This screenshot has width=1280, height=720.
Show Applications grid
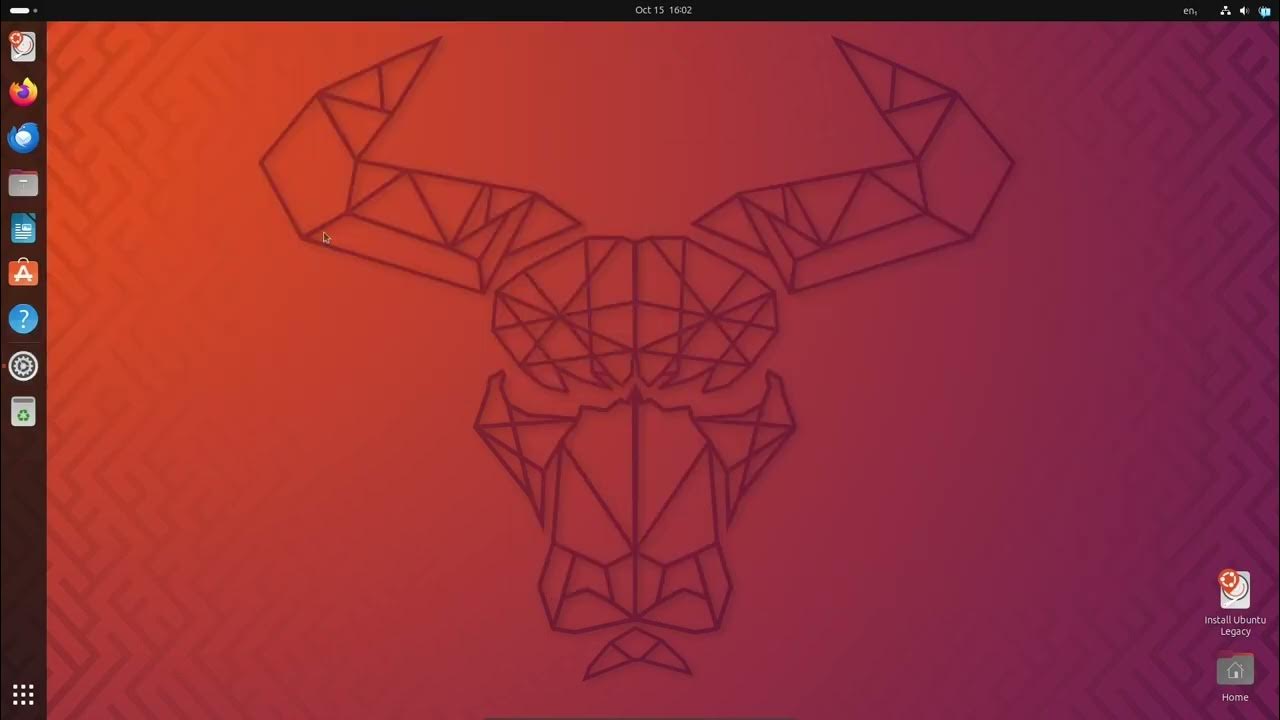(23, 694)
